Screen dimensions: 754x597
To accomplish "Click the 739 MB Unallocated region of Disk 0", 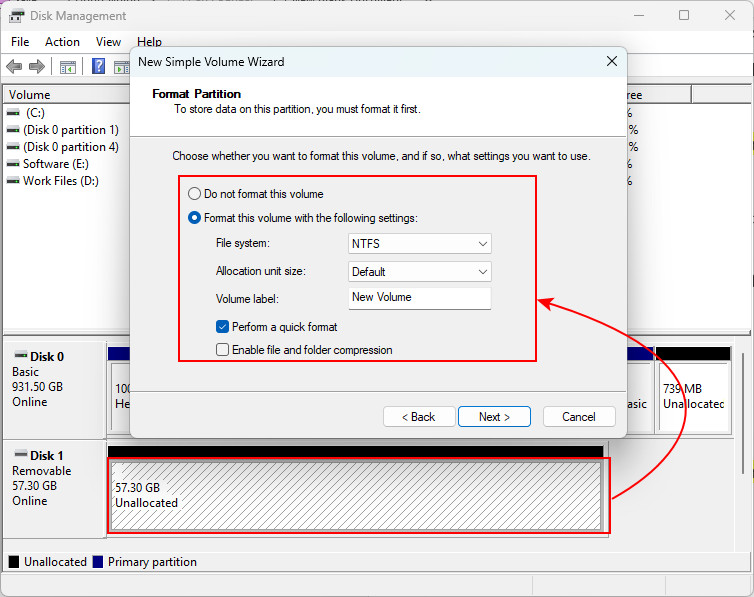I will (694, 397).
